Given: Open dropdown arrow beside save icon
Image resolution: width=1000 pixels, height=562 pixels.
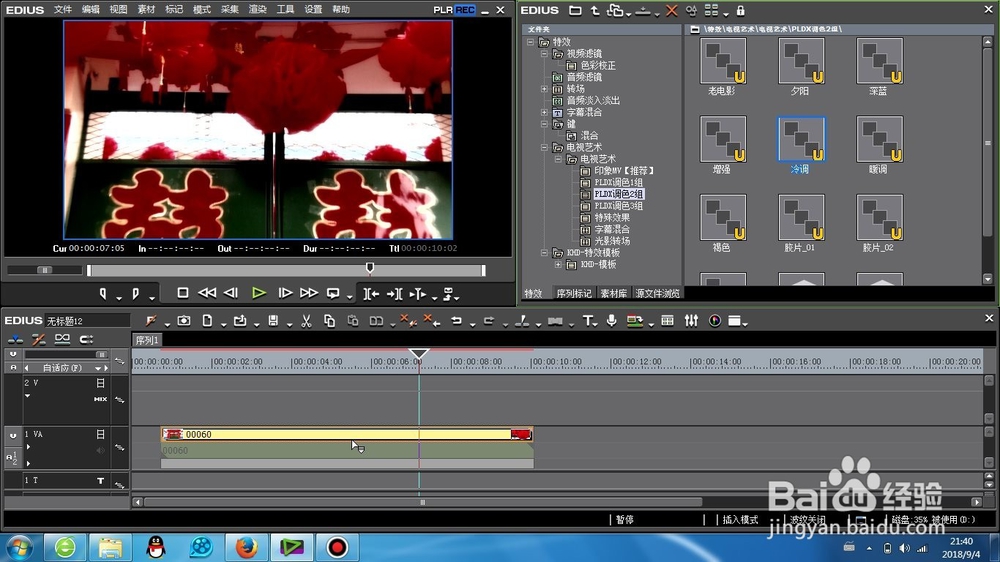Looking at the screenshot, I should [289, 324].
